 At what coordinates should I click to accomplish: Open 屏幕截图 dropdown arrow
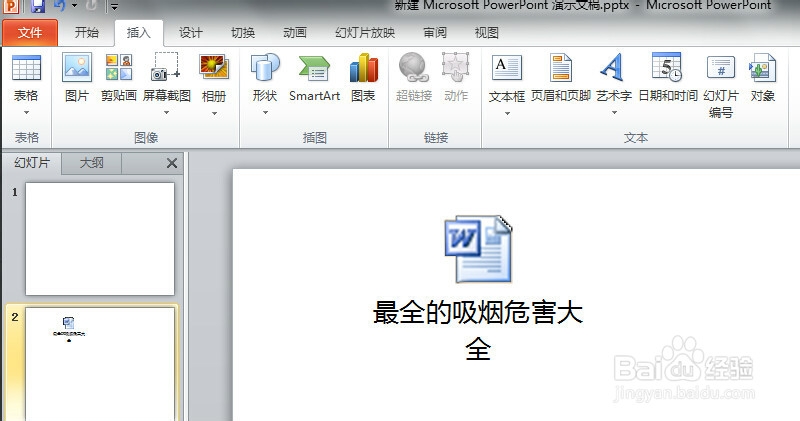166,113
